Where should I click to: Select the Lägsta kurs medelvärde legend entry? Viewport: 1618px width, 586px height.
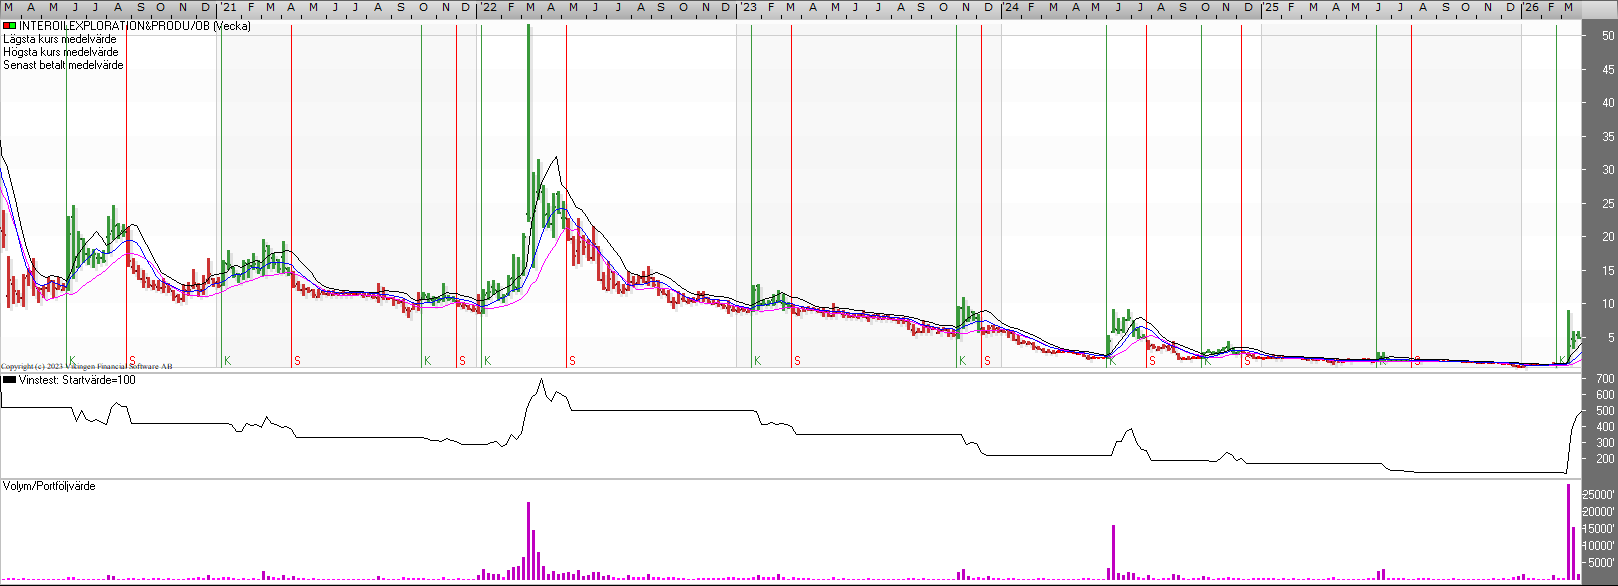[x=60, y=39]
